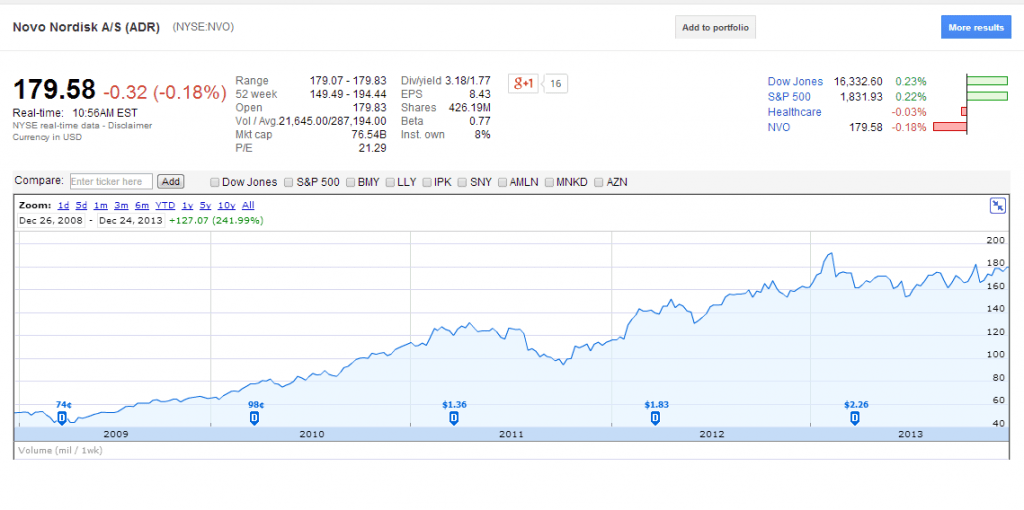
Task: Zoom the chart to 1m
Action: click(x=101, y=205)
